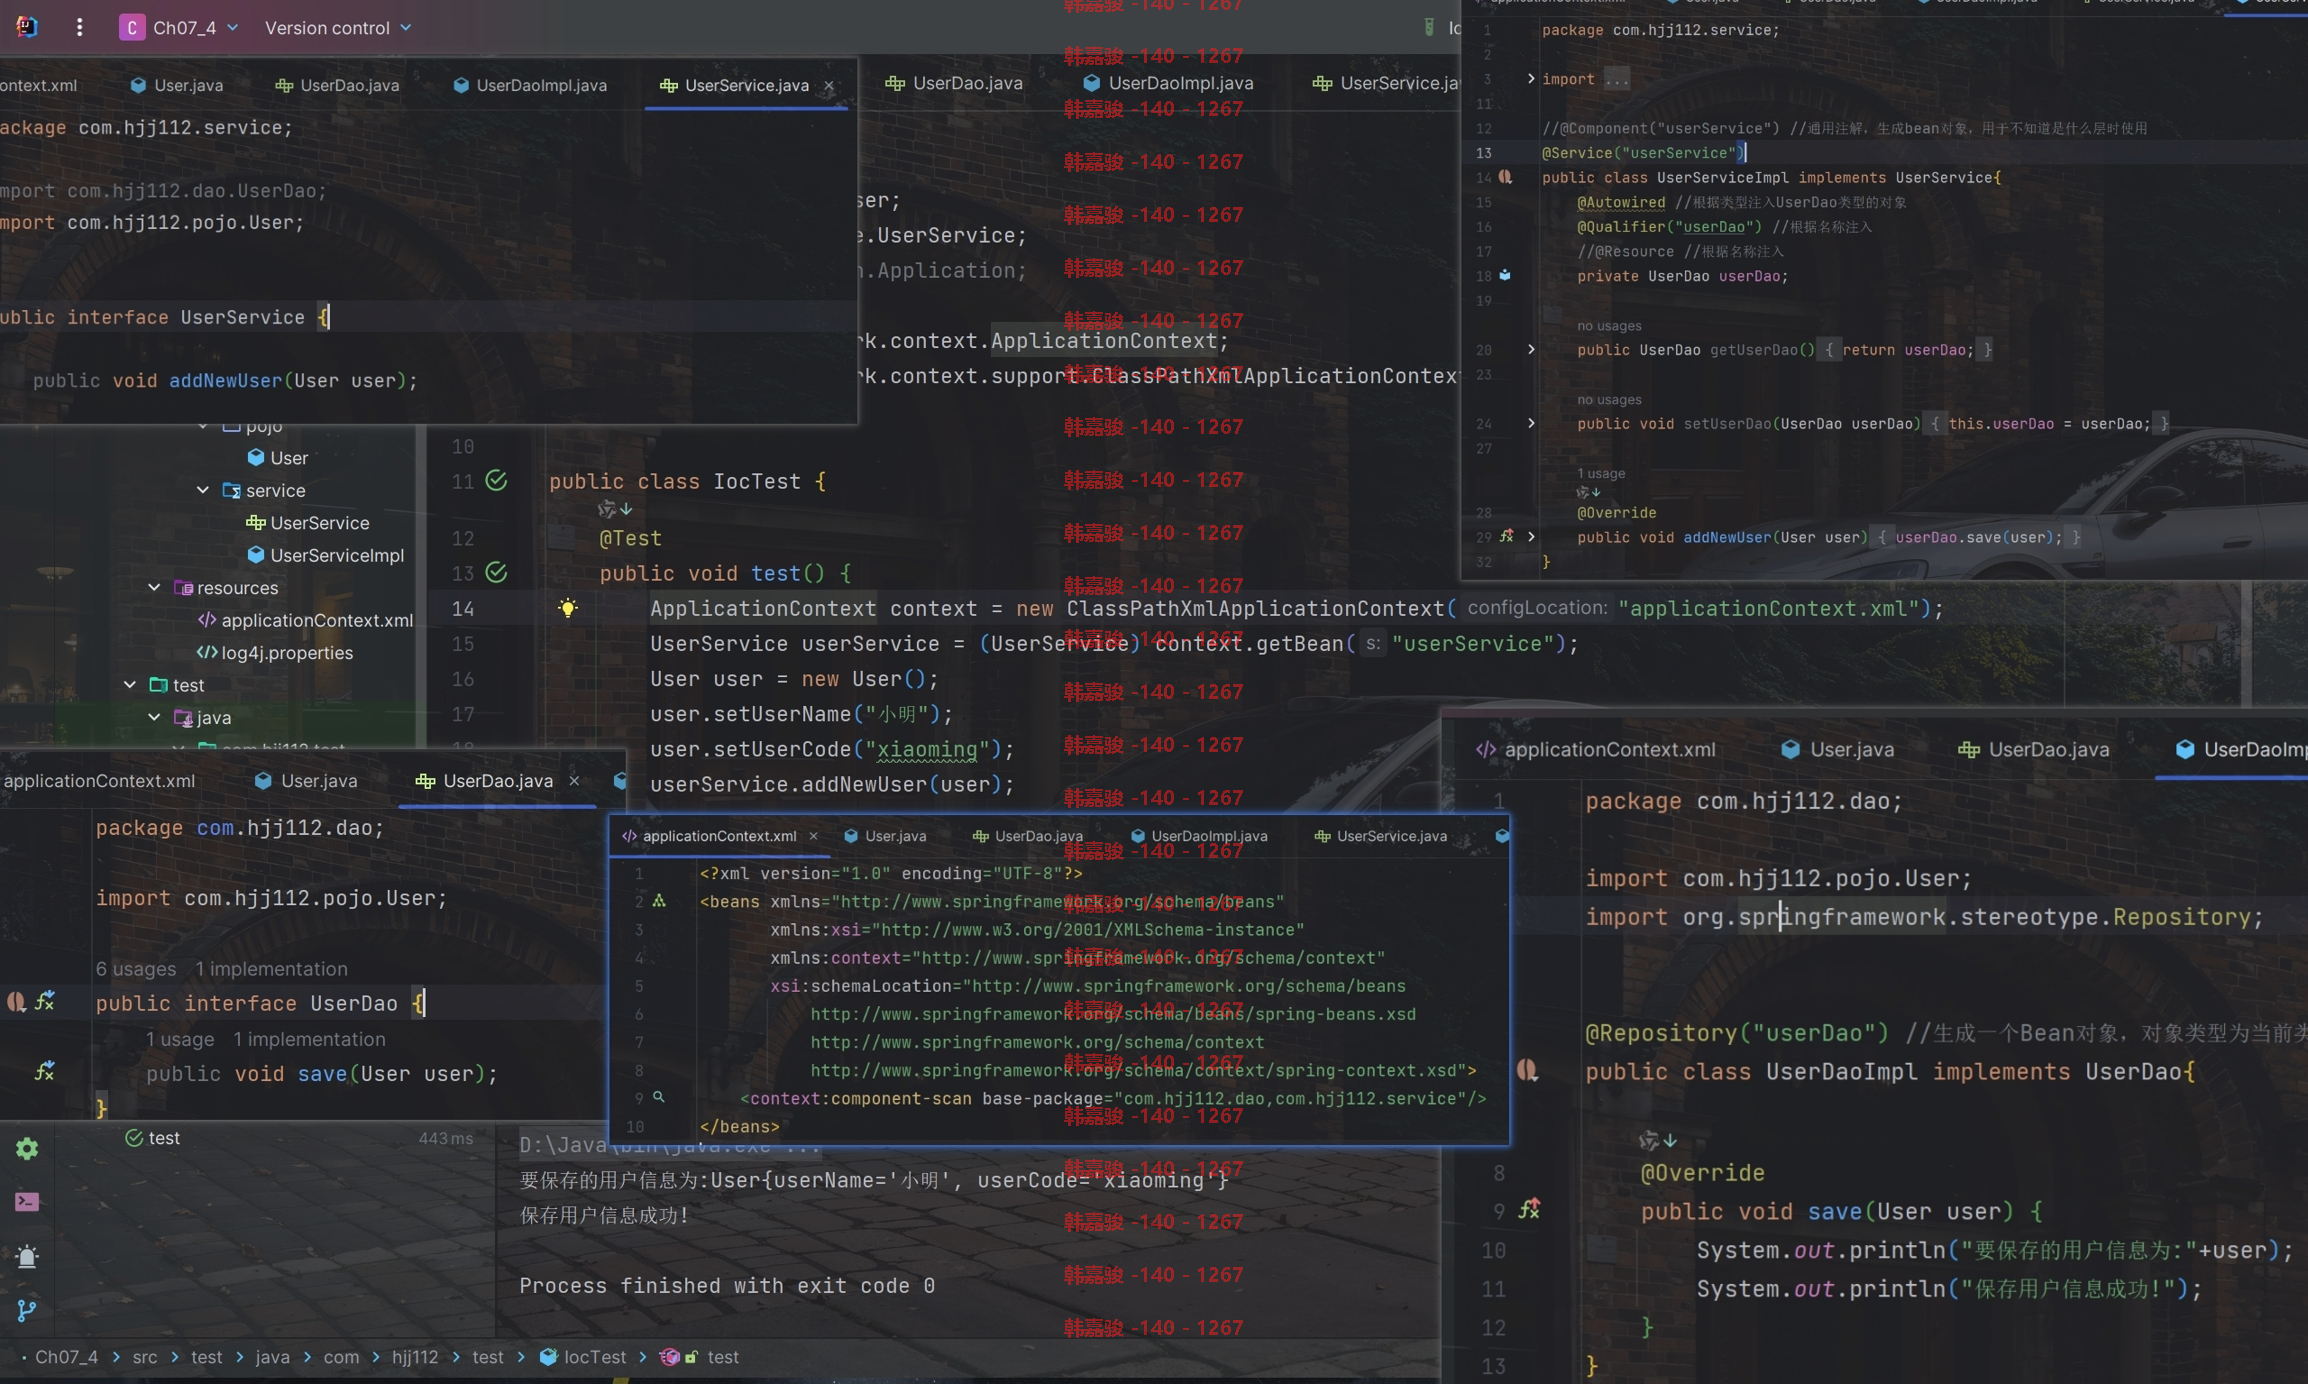Click '1 usage' hint above save method
Viewport: 2308px width, 1384px height.
(180, 1039)
